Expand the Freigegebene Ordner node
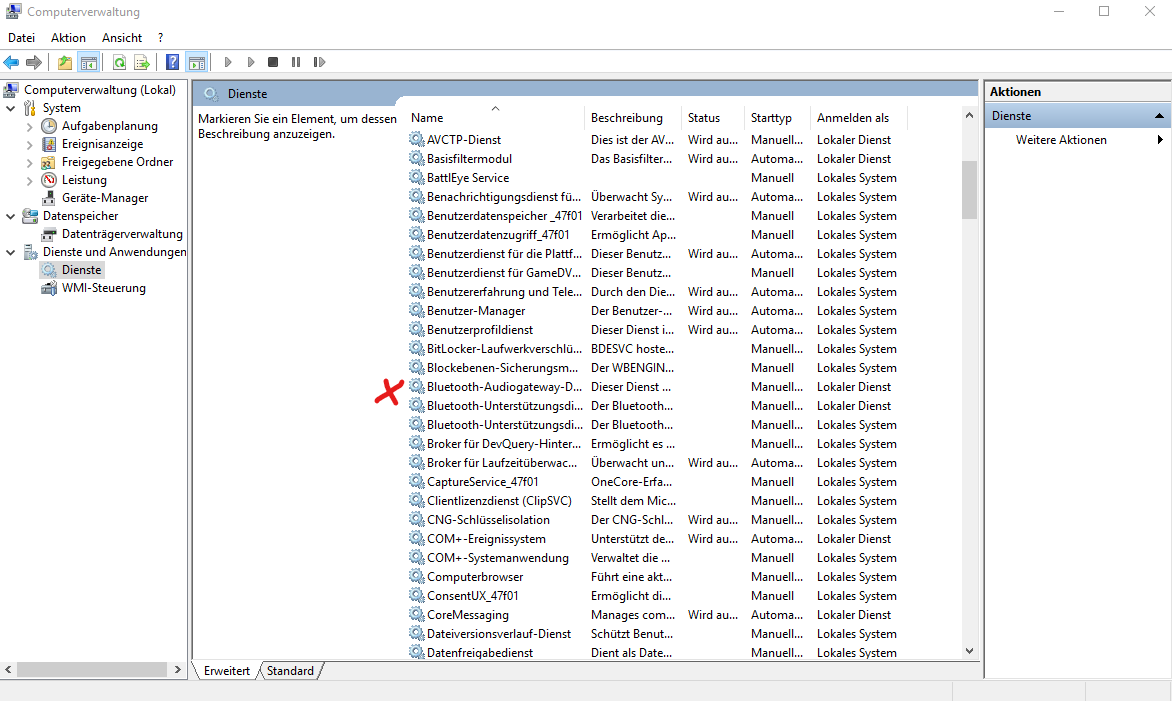The image size is (1172, 701). pos(29,162)
